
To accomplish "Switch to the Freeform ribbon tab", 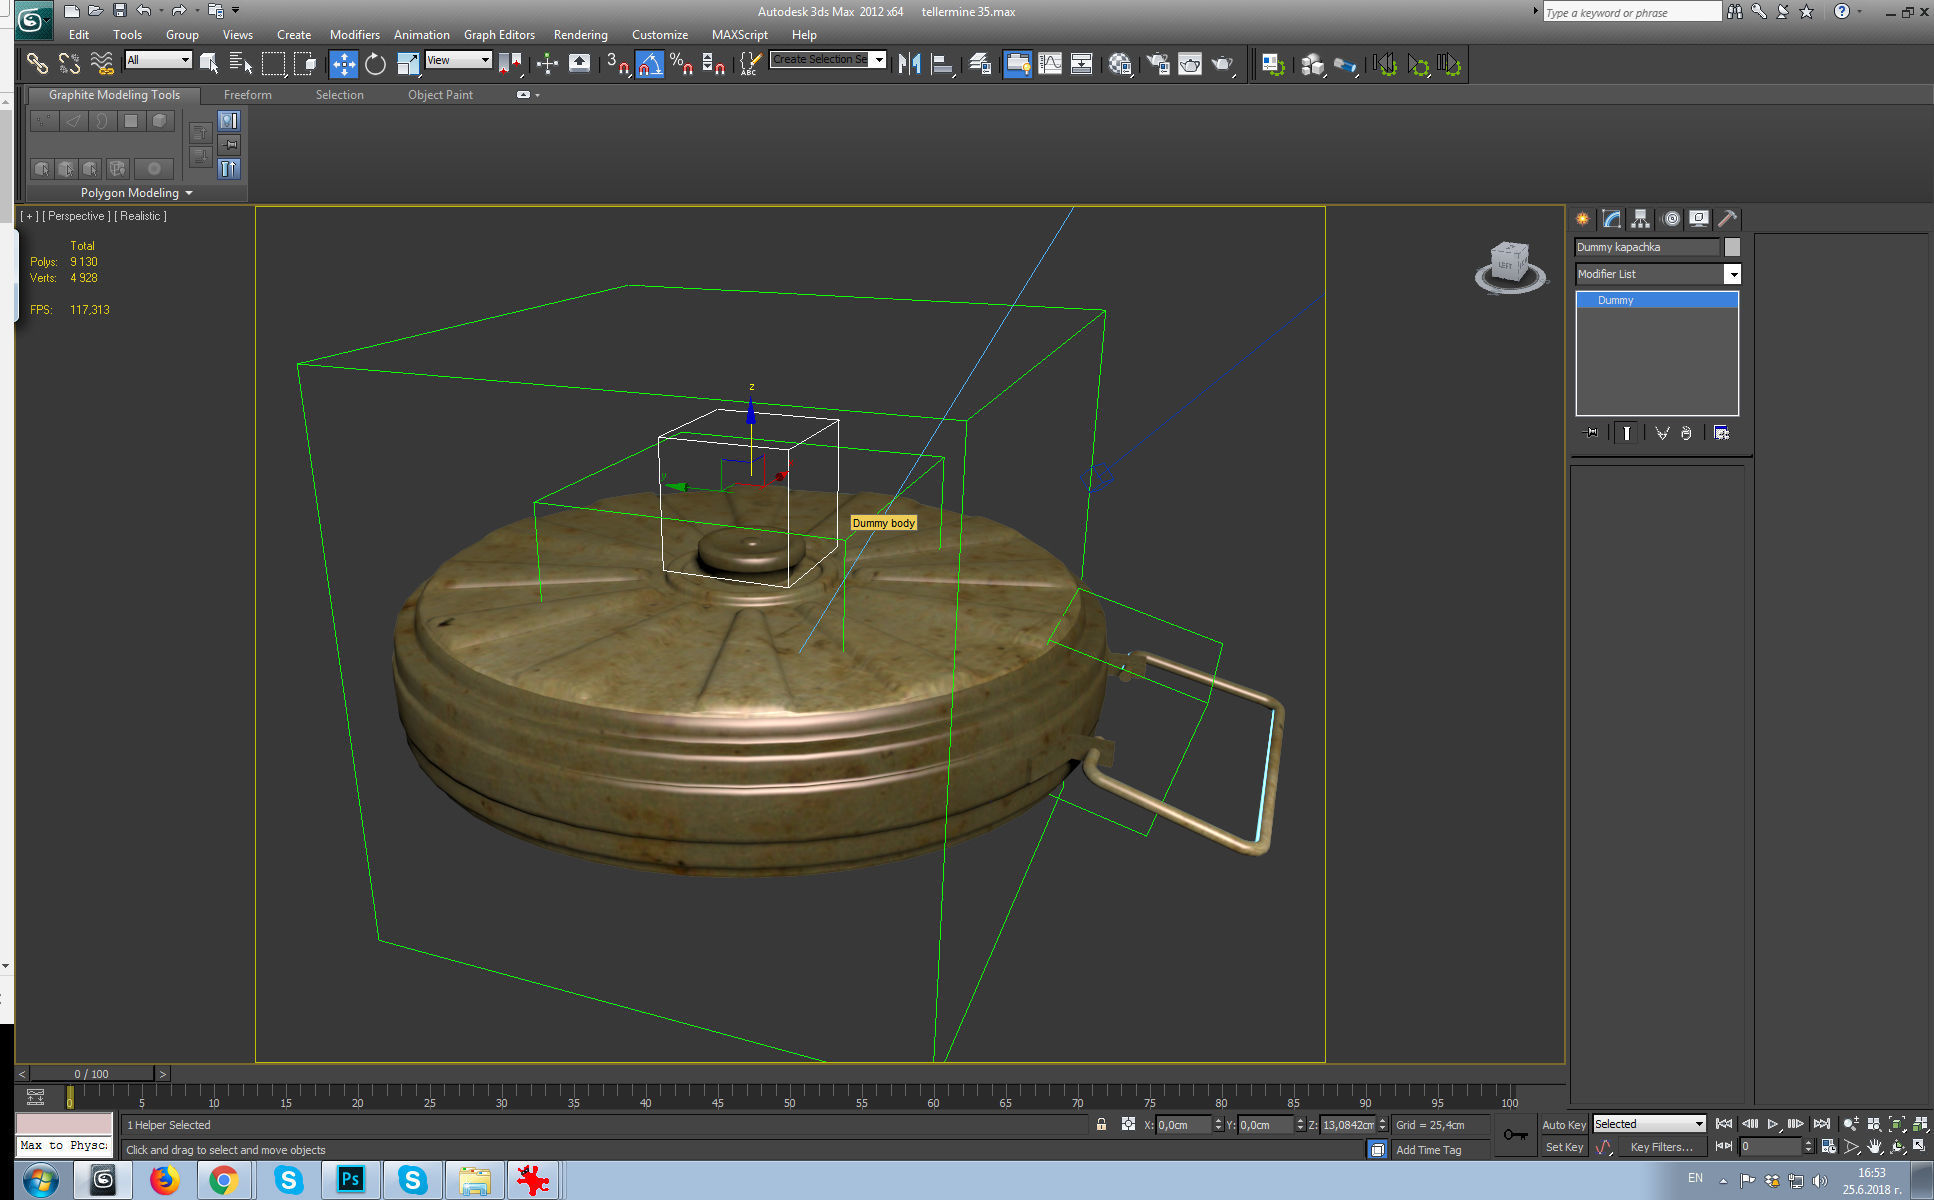I will [247, 95].
